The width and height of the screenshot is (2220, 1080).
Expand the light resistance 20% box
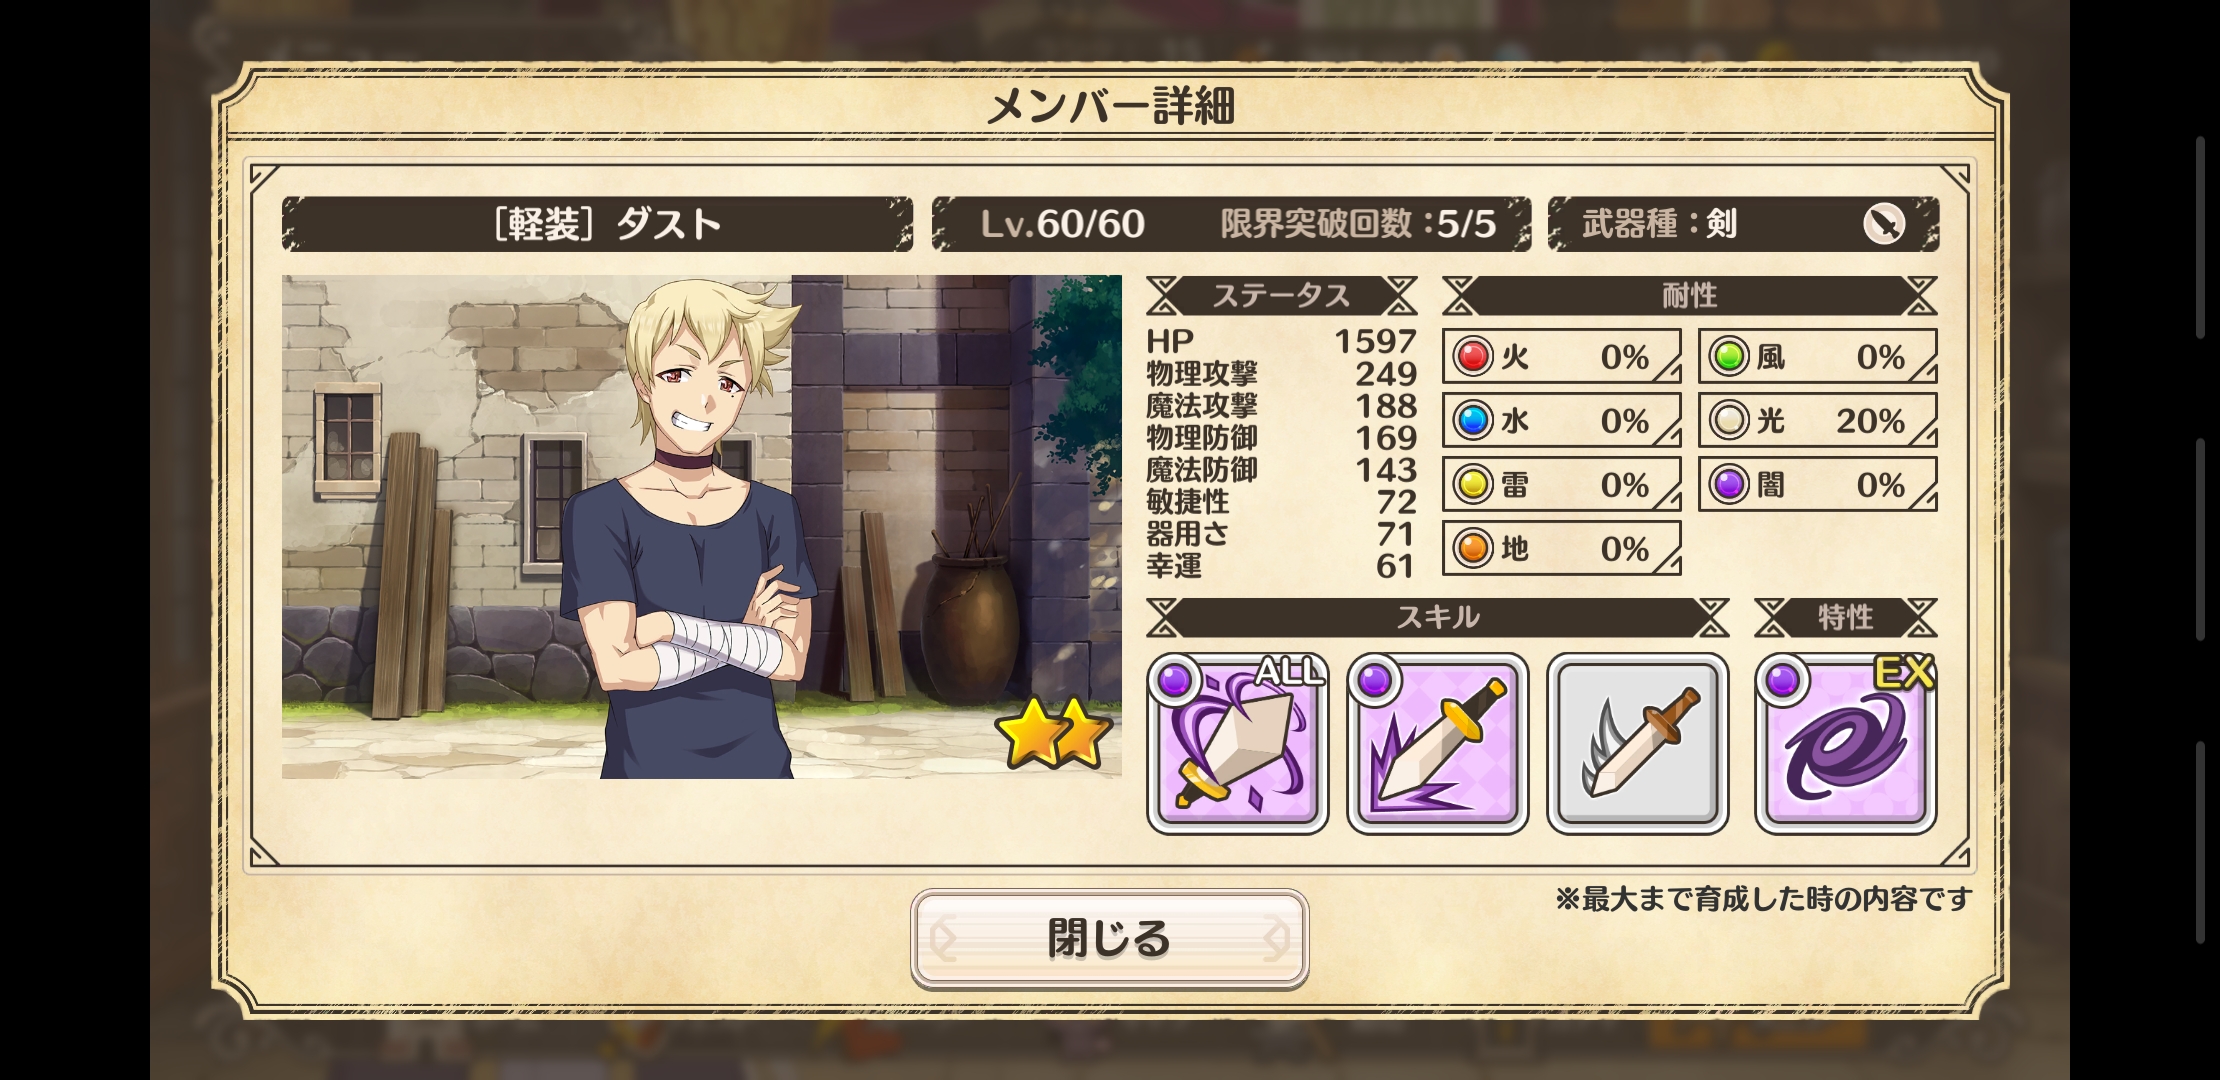coord(1817,420)
